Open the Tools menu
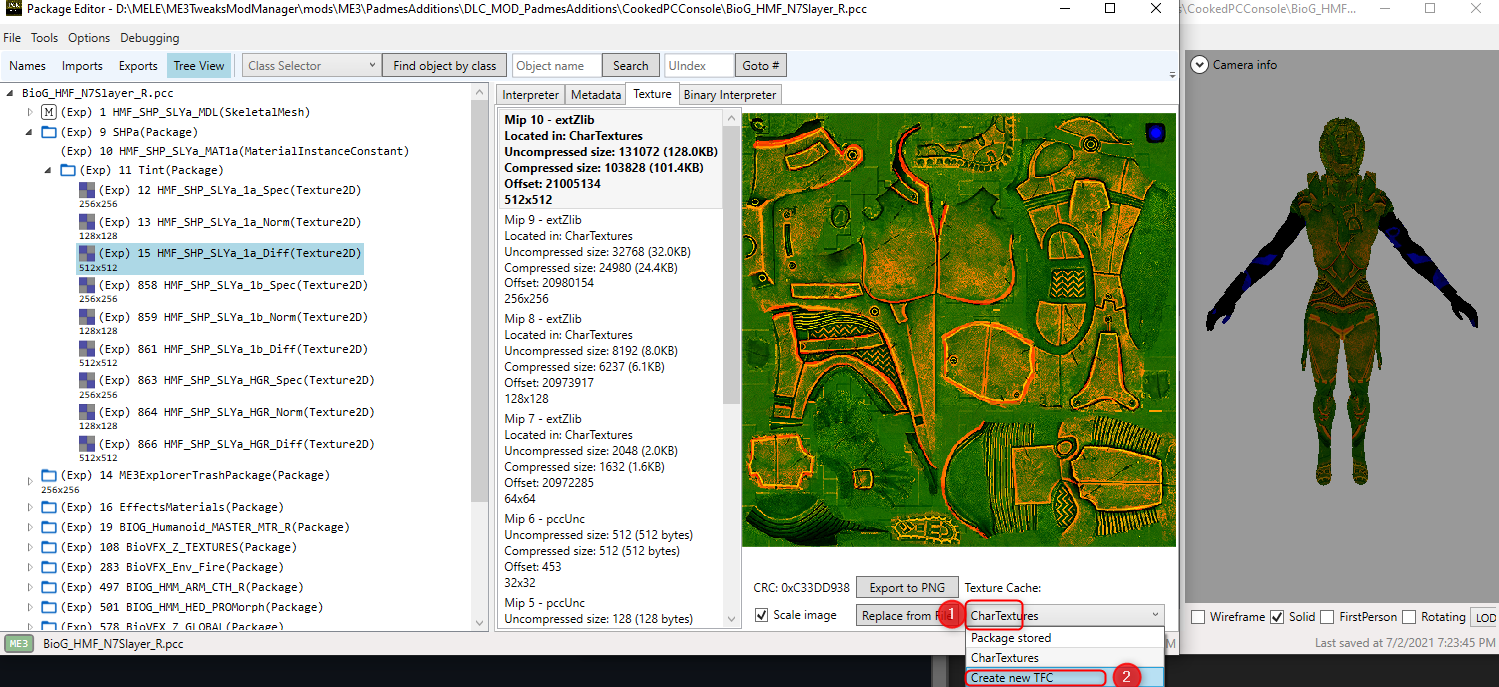The height and width of the screenshot is (687, 1499). coord(44,38)
